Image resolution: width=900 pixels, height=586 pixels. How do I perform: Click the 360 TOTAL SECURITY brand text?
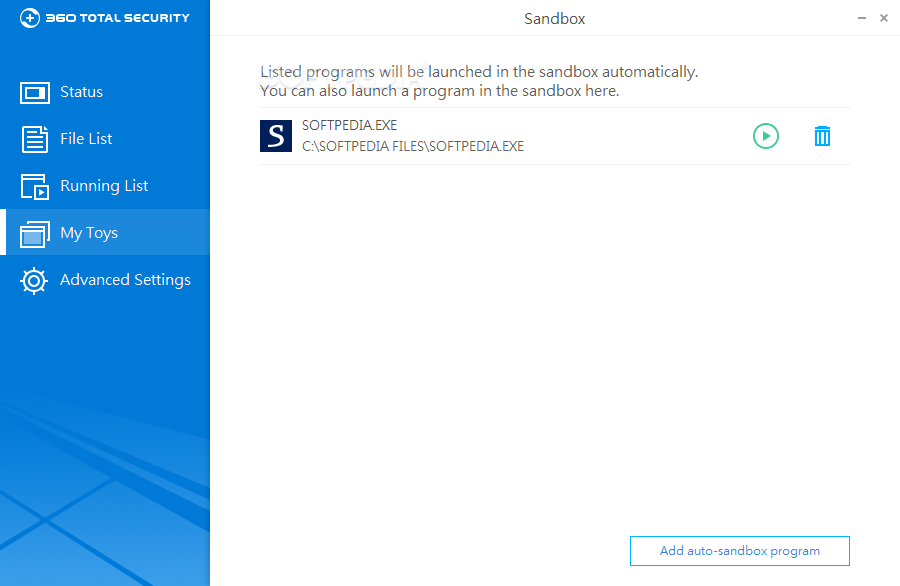point(118,18)
